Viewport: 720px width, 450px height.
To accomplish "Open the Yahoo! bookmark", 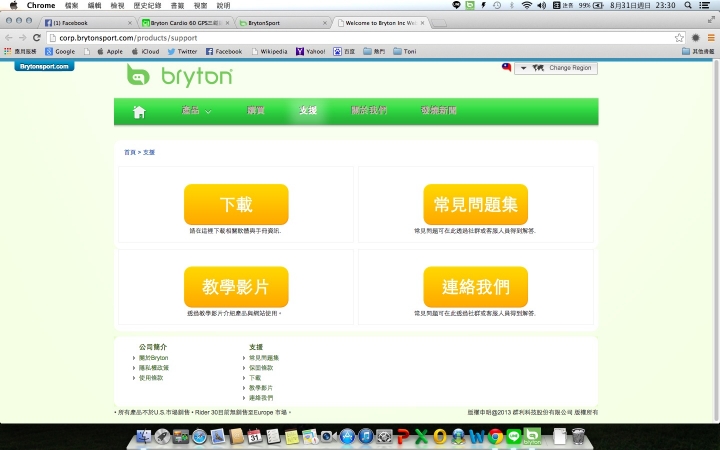I will (310, 51).
